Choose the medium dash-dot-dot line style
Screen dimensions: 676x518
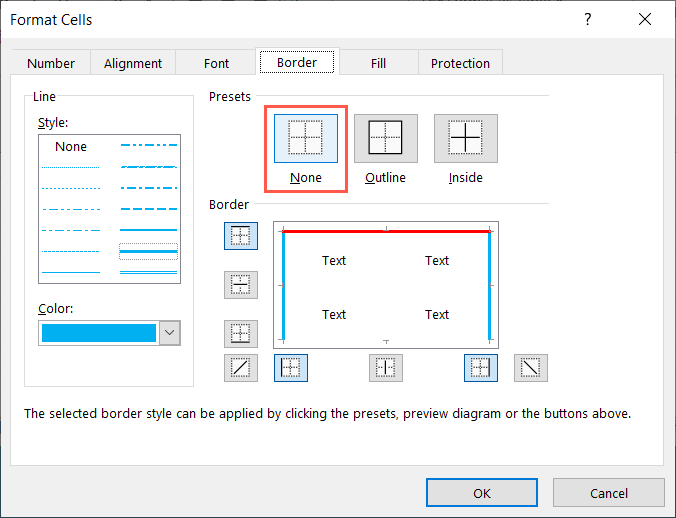point(149,145)
